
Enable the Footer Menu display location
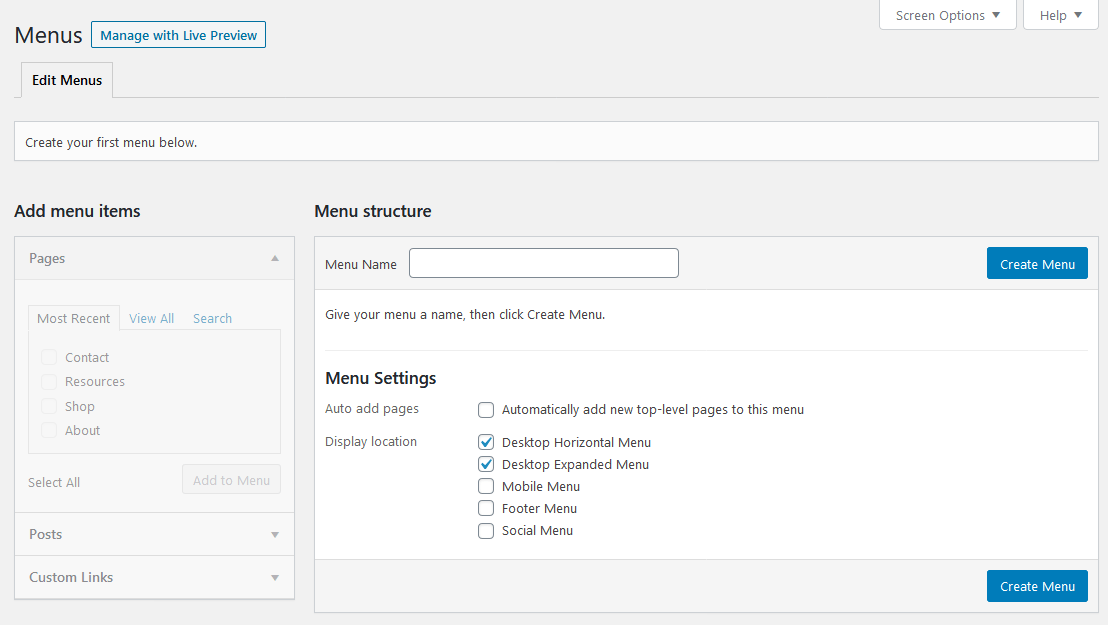pos(486,508)
